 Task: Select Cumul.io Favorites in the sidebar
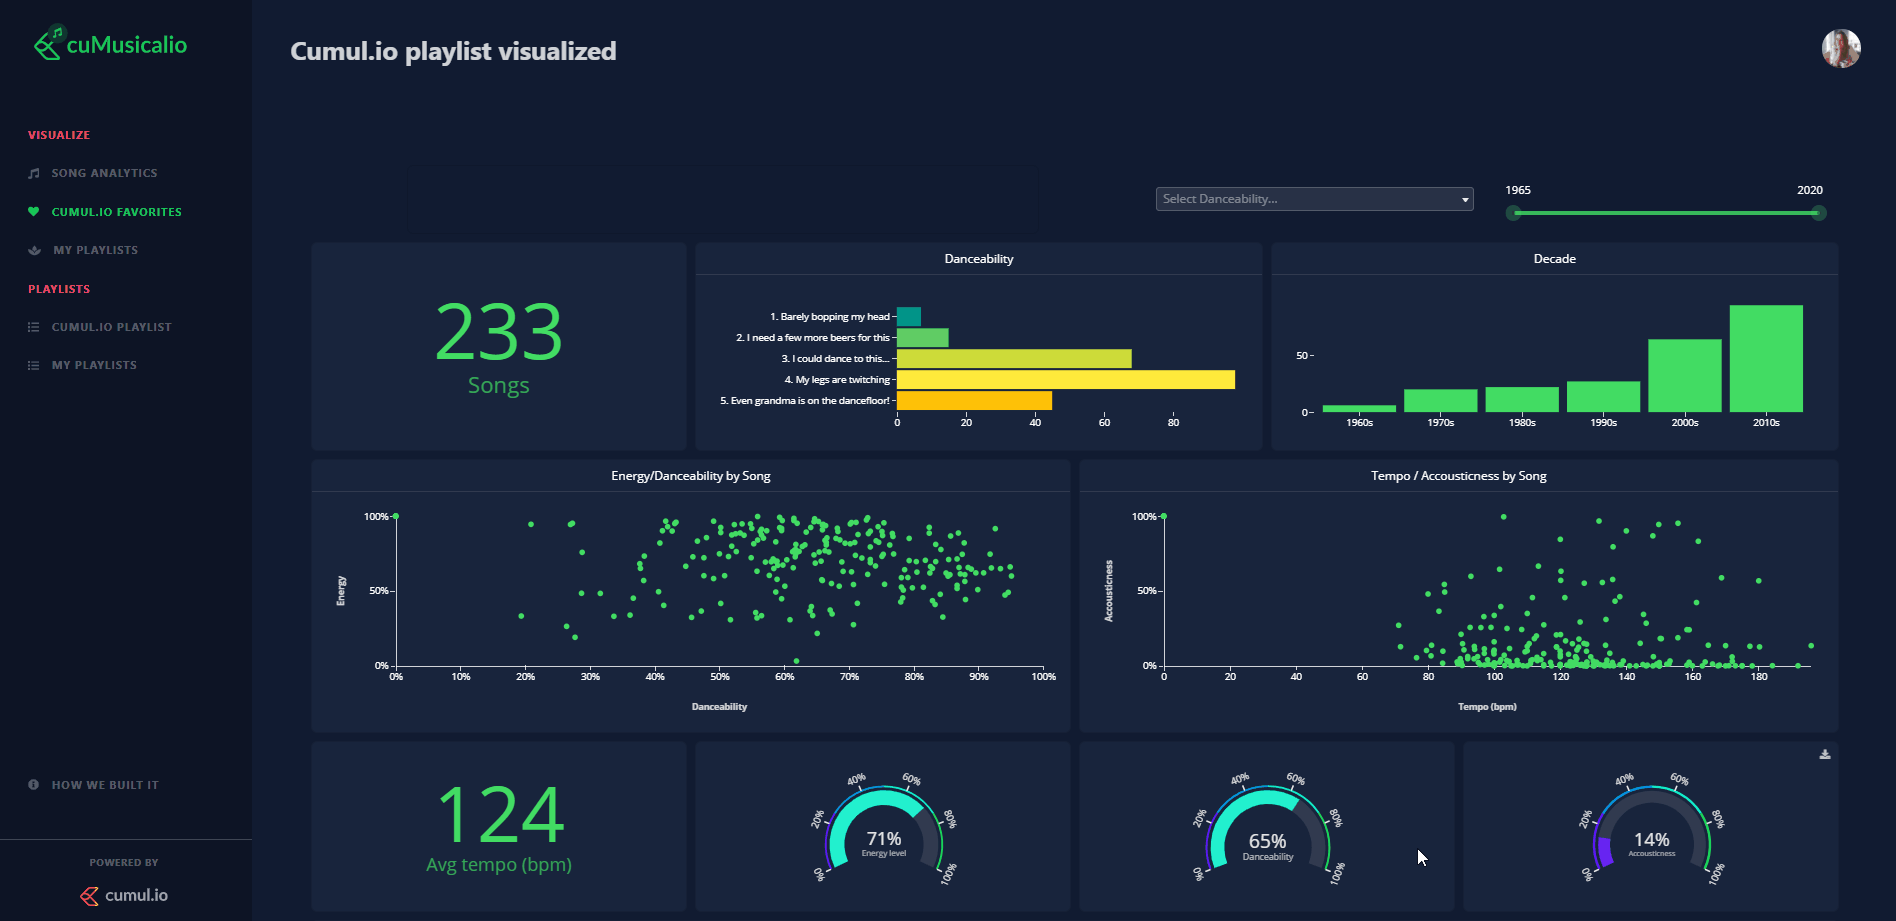click(116, 212)
